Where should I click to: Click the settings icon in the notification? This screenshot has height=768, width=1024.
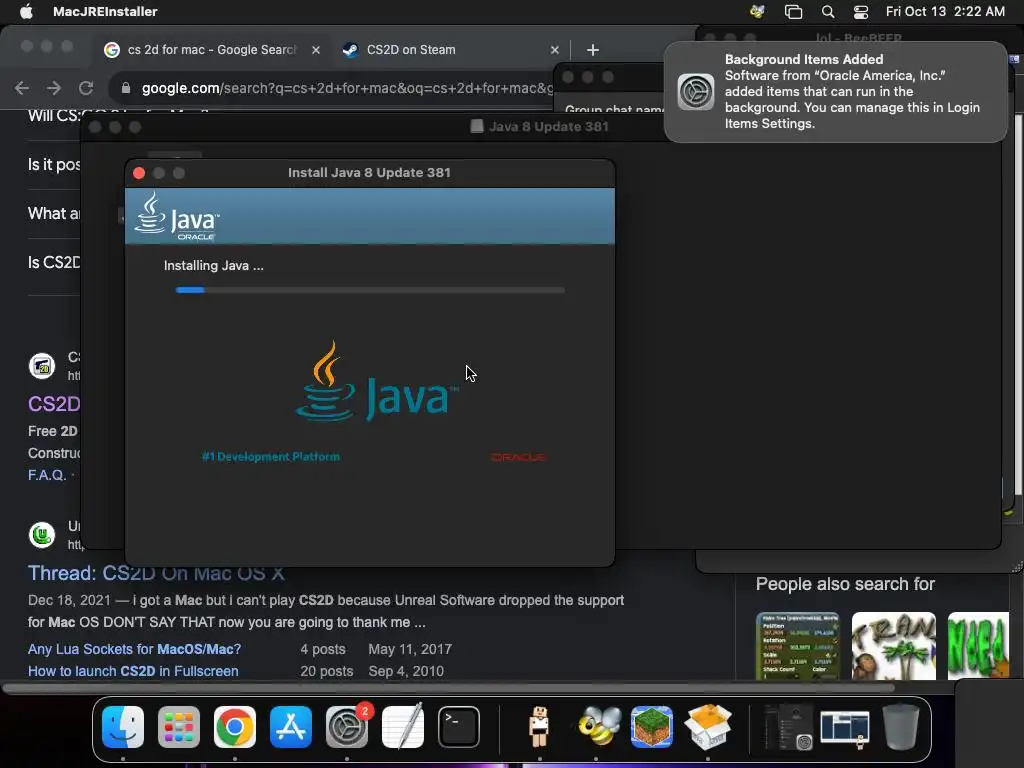(x=696, y=91)
